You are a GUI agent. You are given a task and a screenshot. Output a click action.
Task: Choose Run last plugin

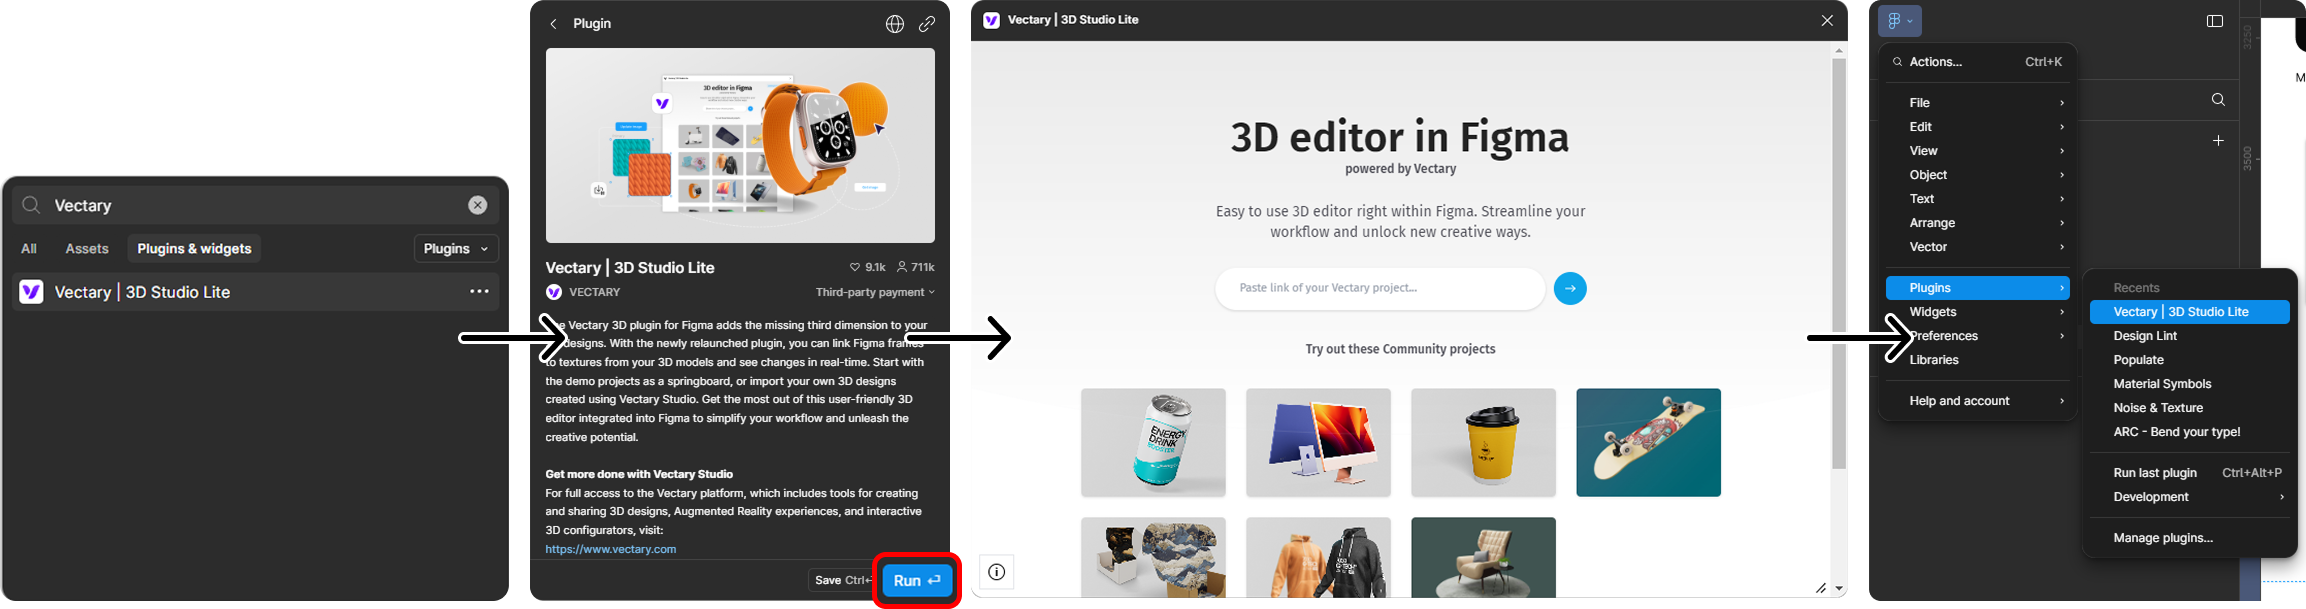2190,473
